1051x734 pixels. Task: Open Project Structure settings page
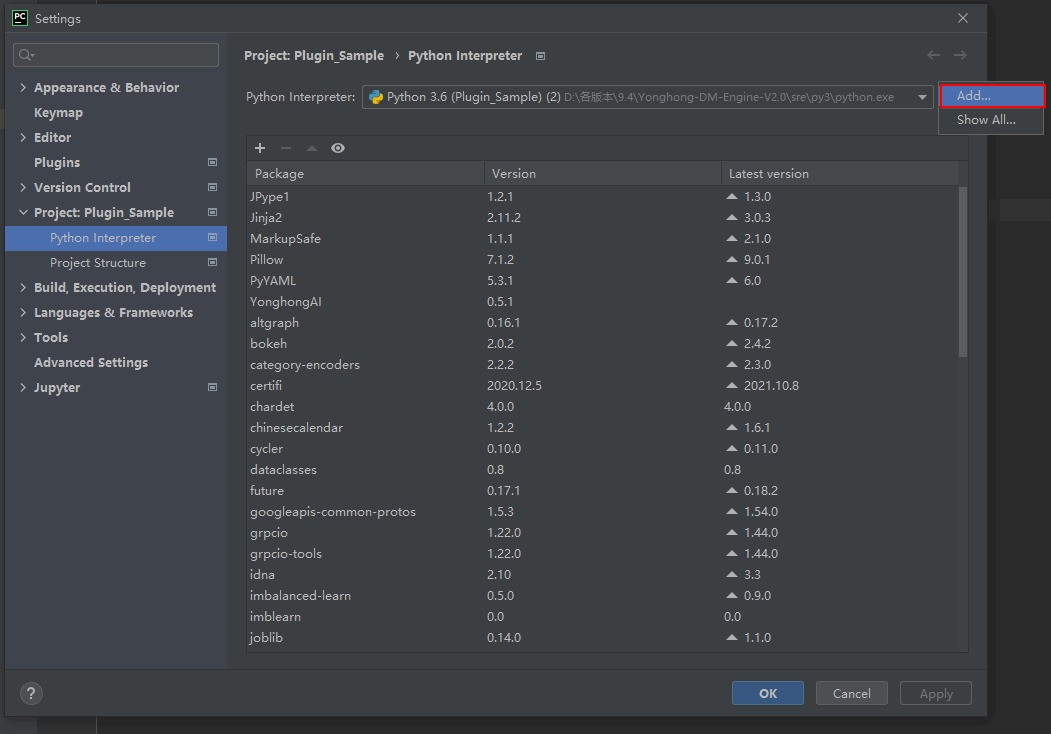click(x=98, y=263)
